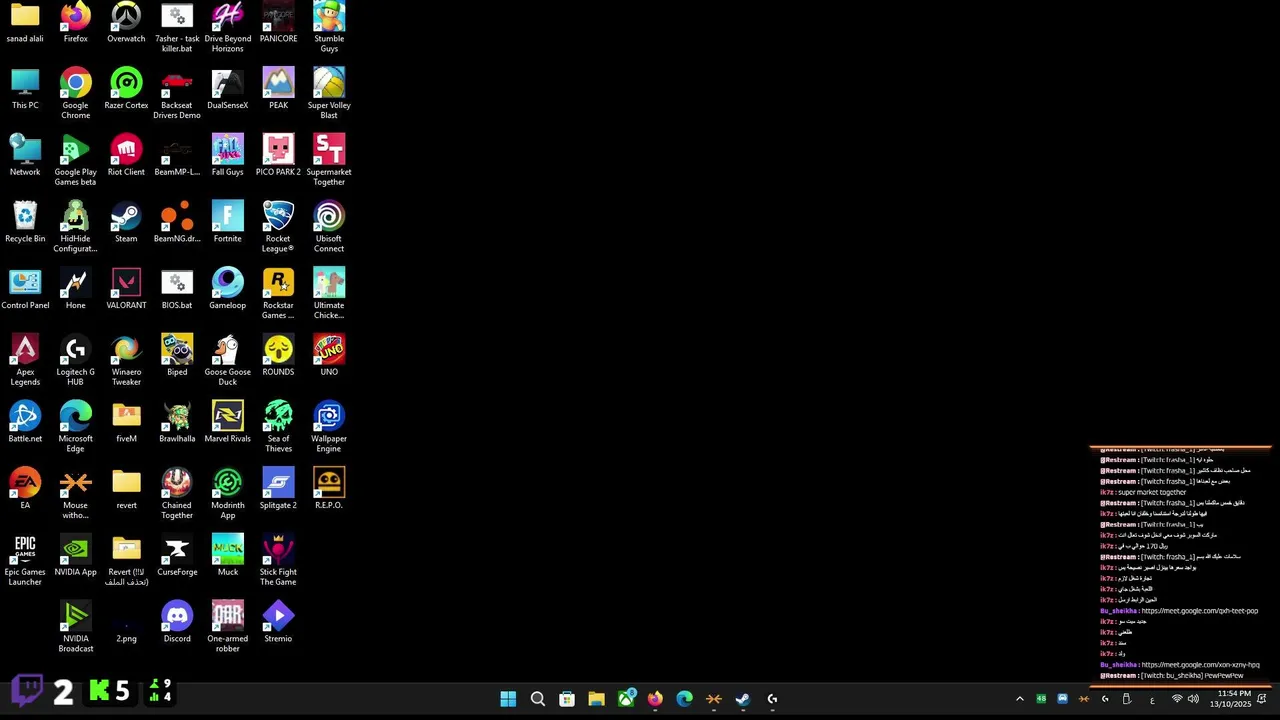The height and width of the screenshot is (720, 1280).
Task: Open File Explorer from the taskbar
Action: (596, 699)
